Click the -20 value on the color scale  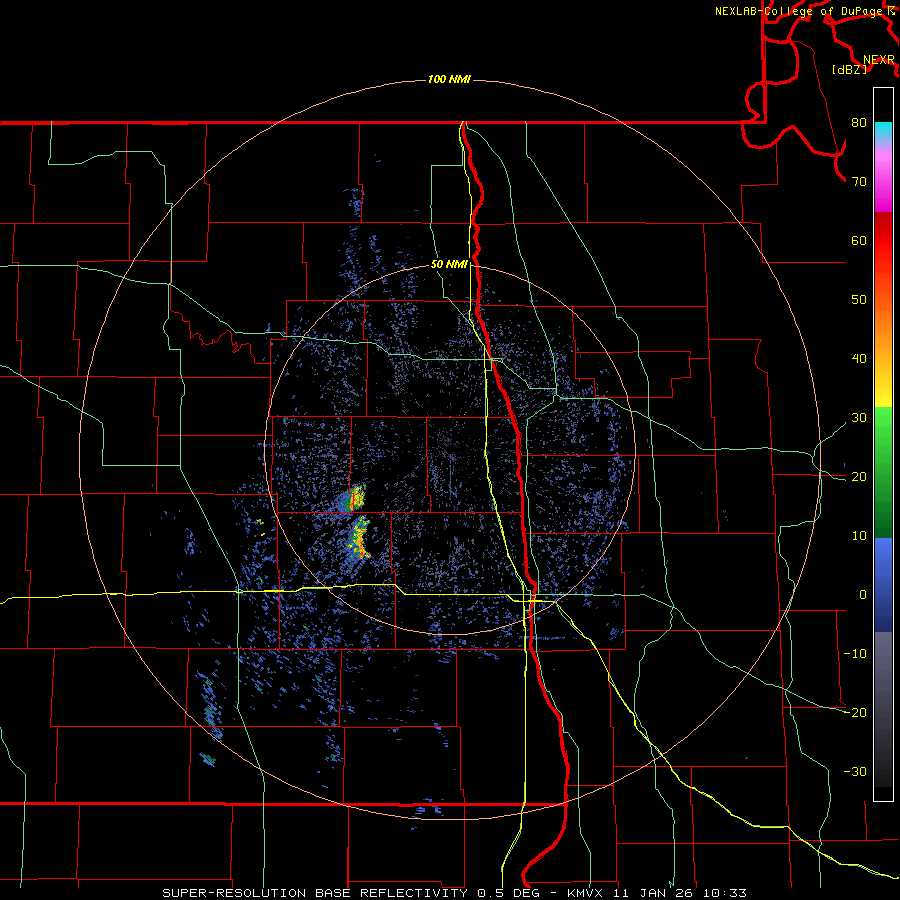(x=855, y=713)
